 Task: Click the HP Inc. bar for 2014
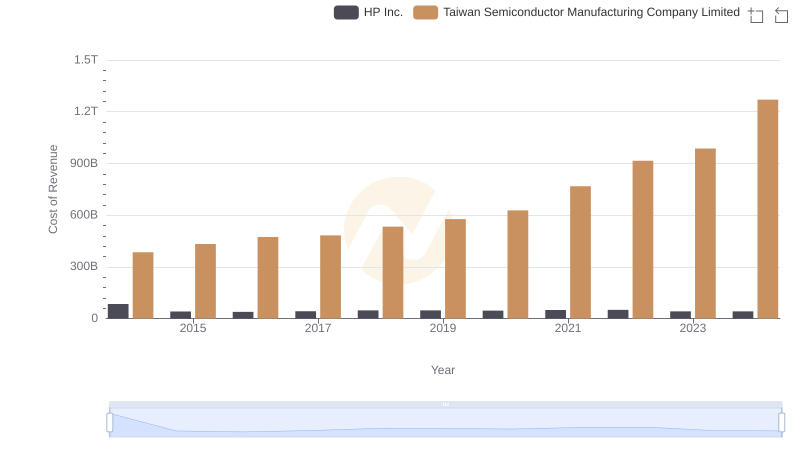click(118, 311)
